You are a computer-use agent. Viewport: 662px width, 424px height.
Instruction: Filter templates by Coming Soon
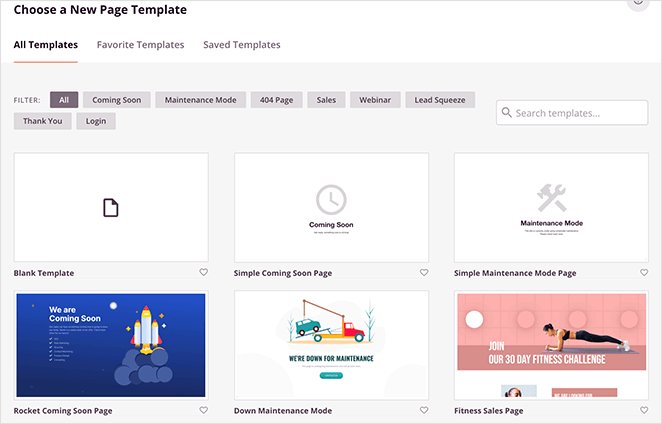pyautogui.click(x=117, y=100)
